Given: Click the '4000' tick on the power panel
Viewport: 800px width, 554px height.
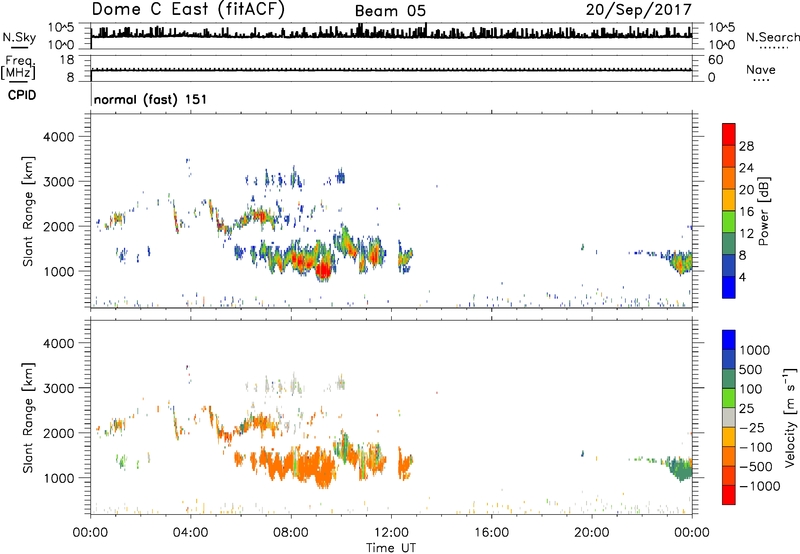Looking at the screenshot, I should click(58, 137).
